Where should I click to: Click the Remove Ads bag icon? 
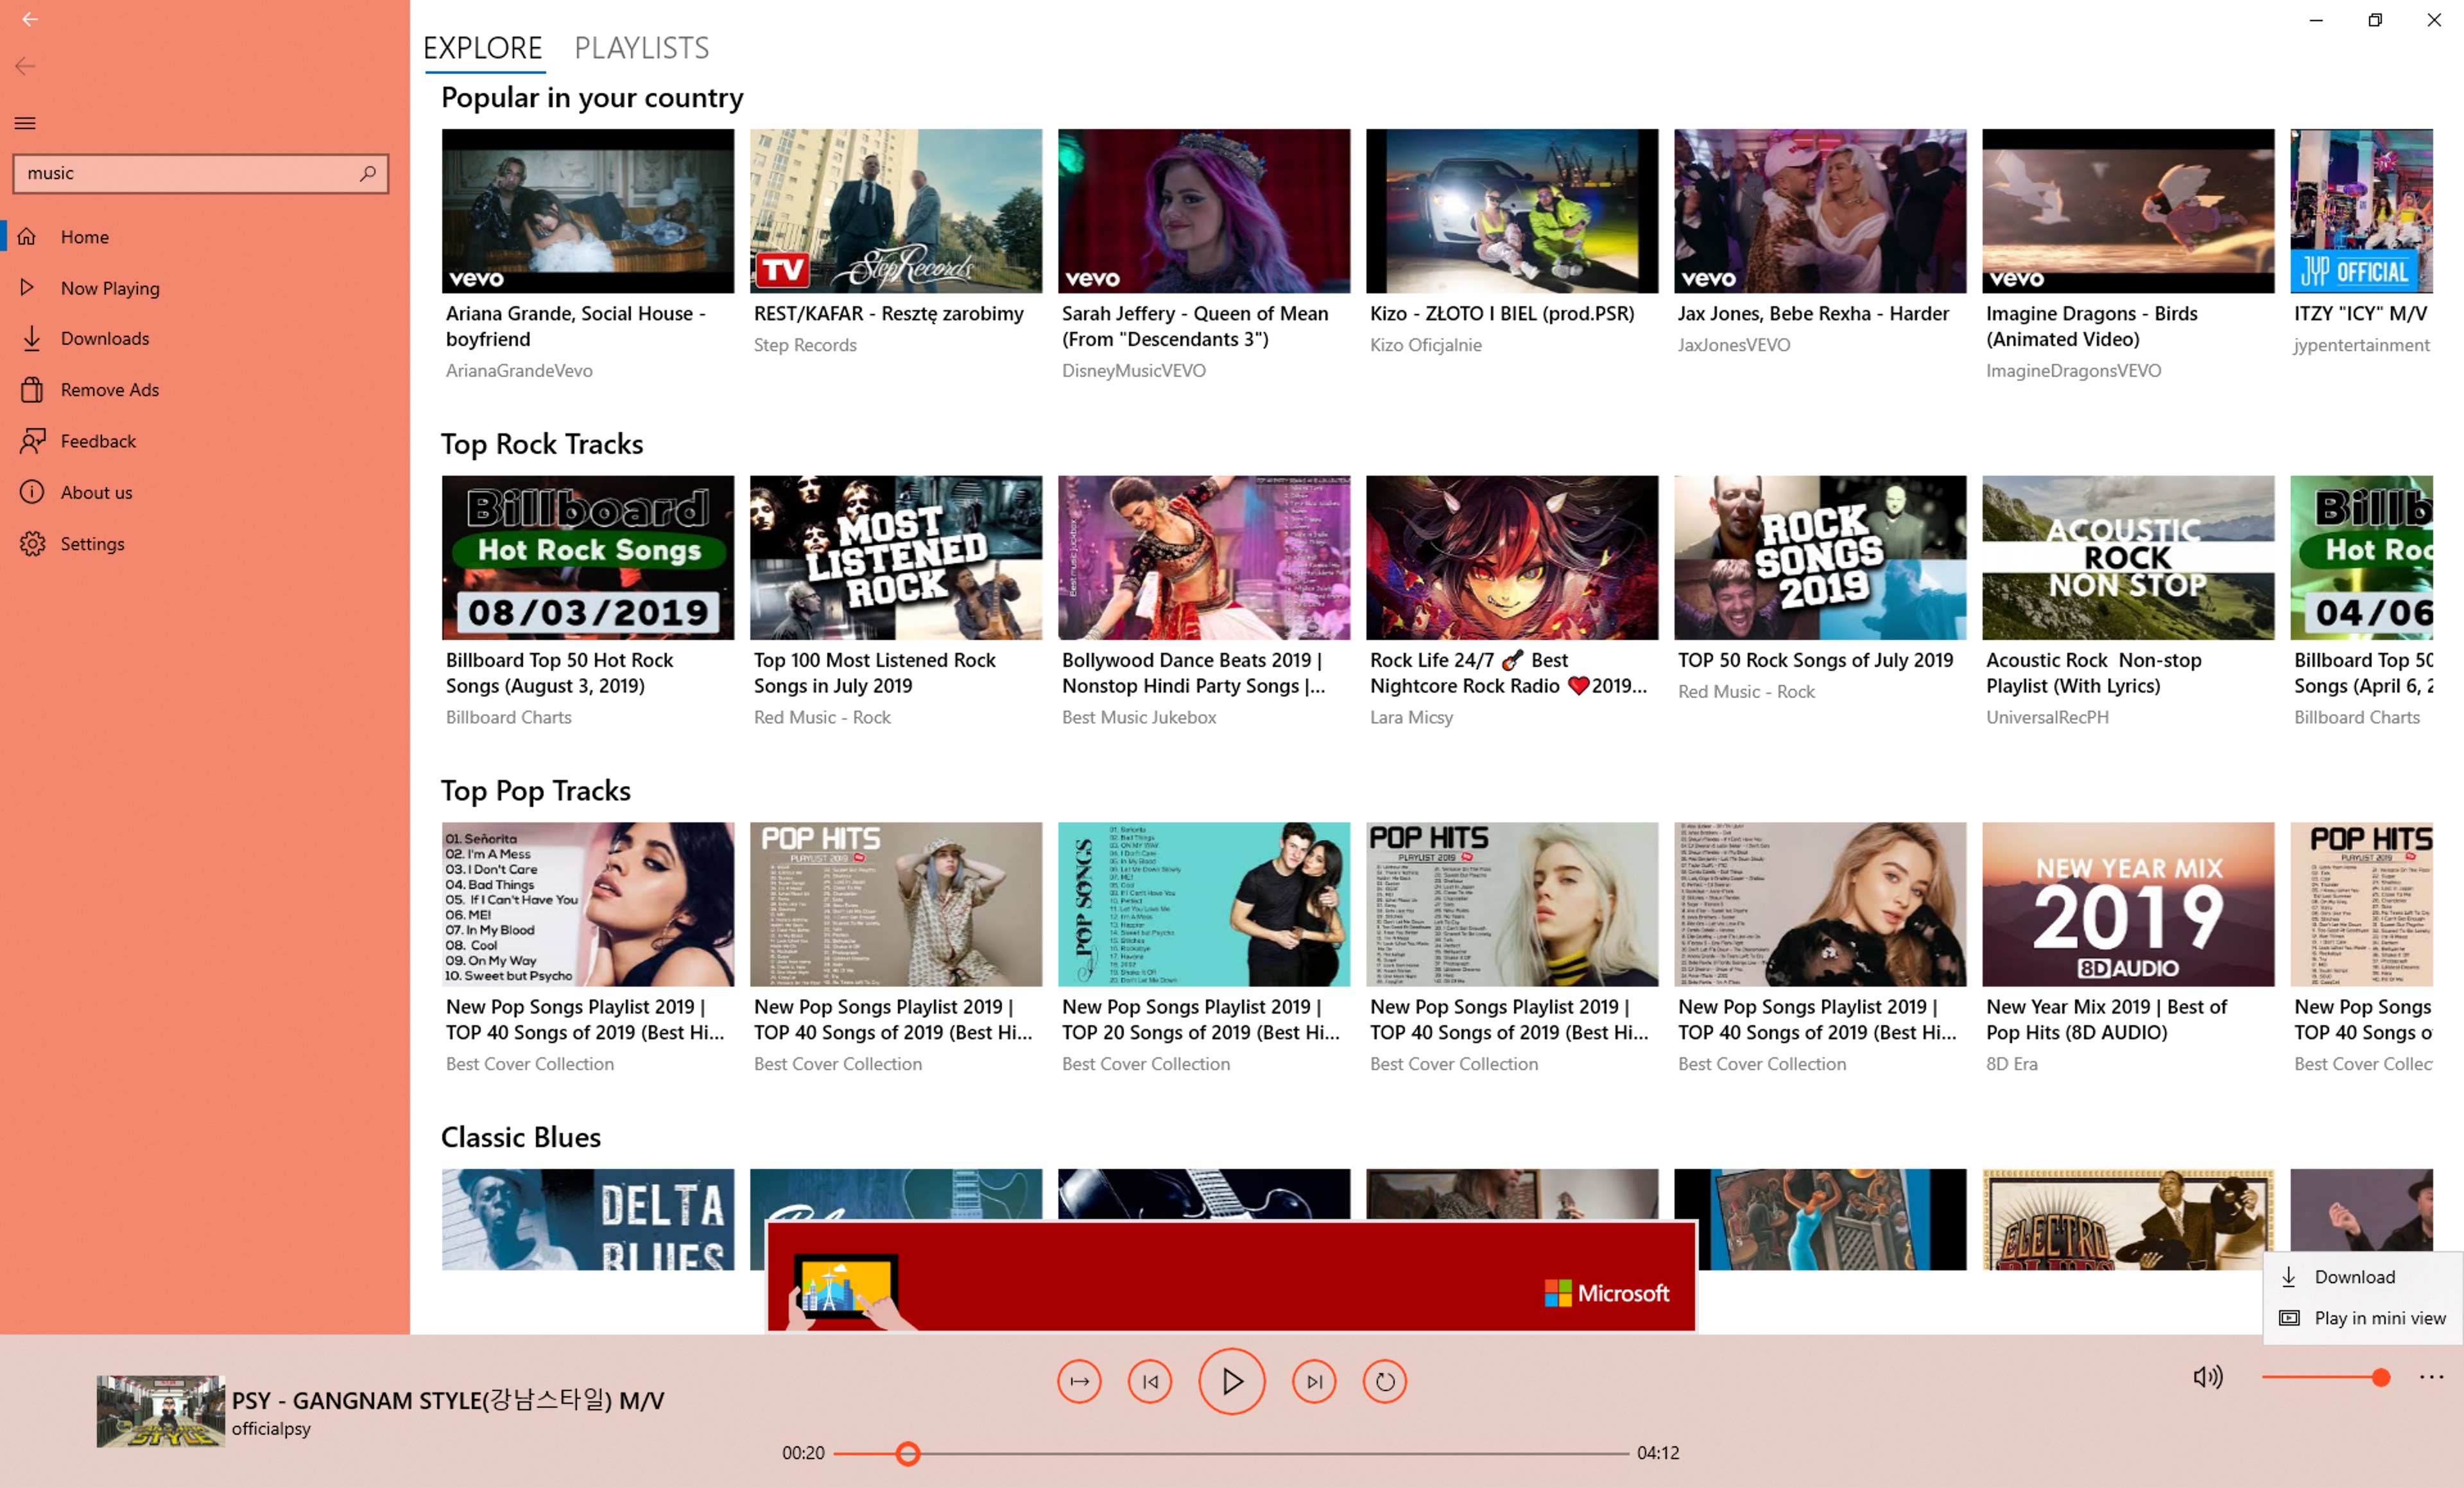point(32,389)
